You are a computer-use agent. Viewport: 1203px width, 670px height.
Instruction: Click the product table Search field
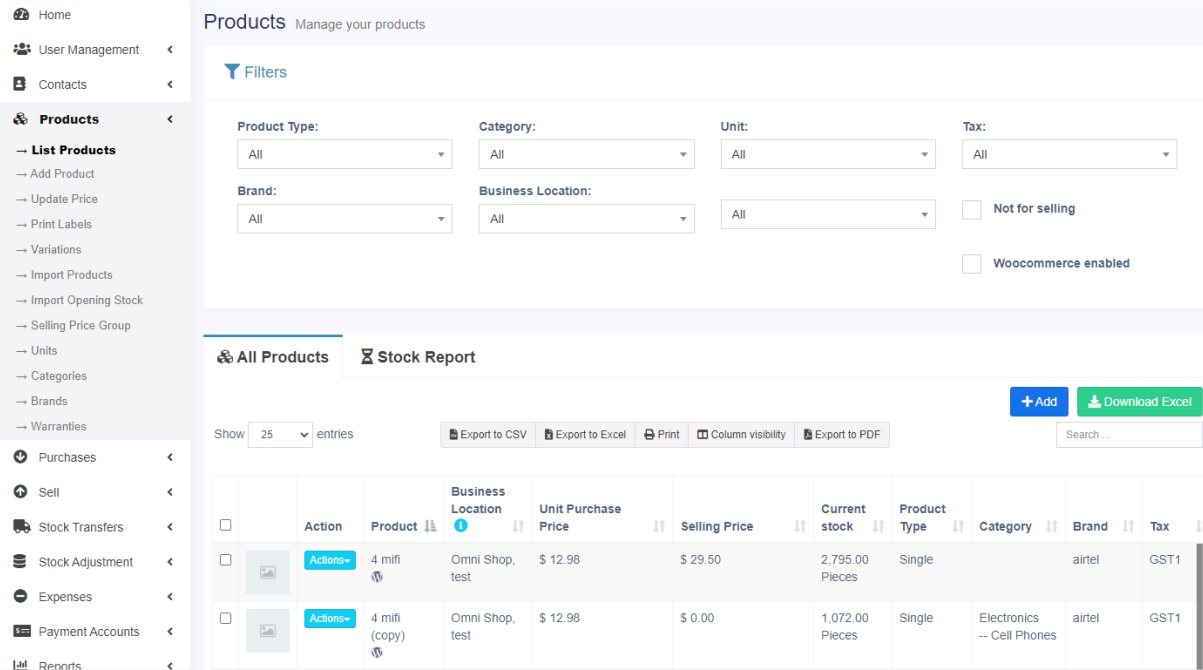click(x=1128, y=434)
